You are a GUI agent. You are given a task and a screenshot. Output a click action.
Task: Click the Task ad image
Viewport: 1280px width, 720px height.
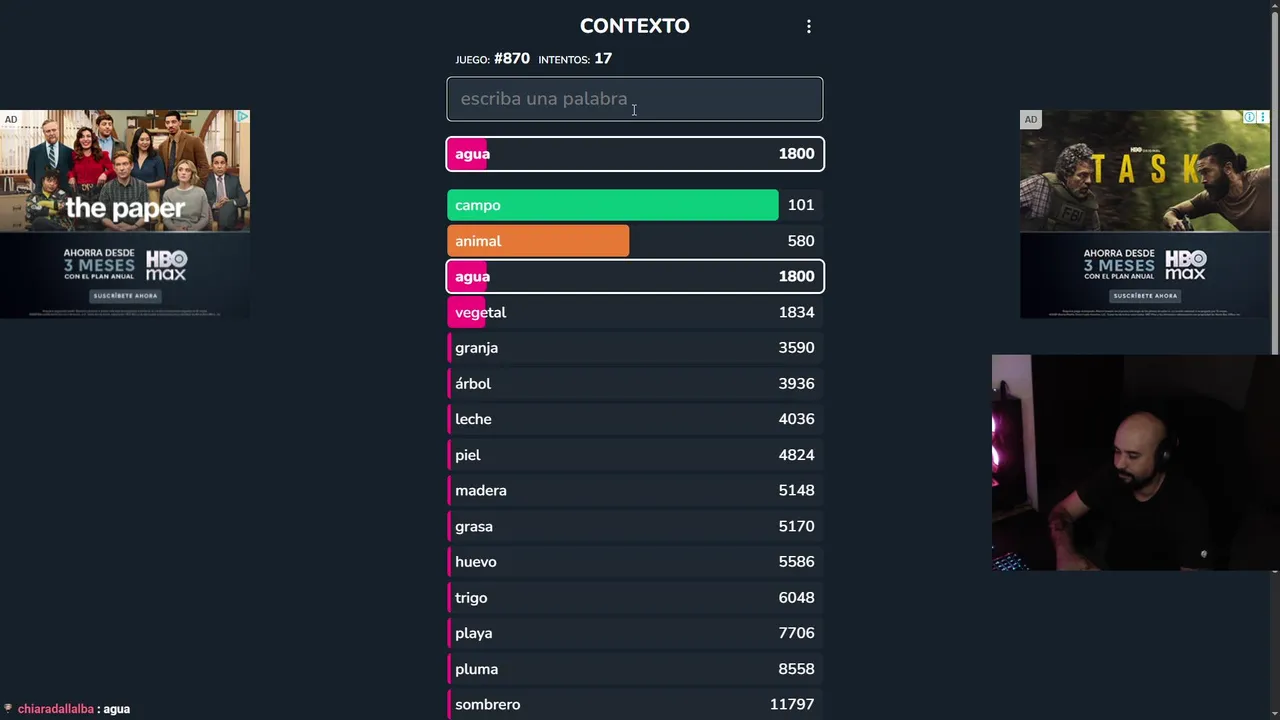(x=1145, y=170)
